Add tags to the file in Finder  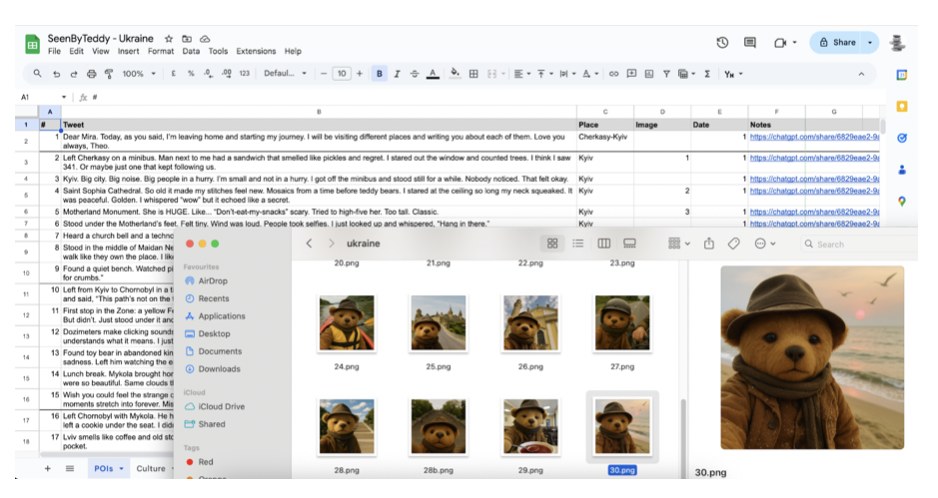734,244
